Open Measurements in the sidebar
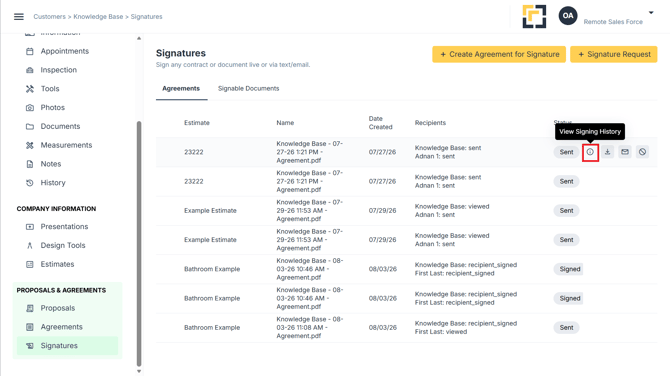Screen dimensions: 670x376 (x=66, y=145)
